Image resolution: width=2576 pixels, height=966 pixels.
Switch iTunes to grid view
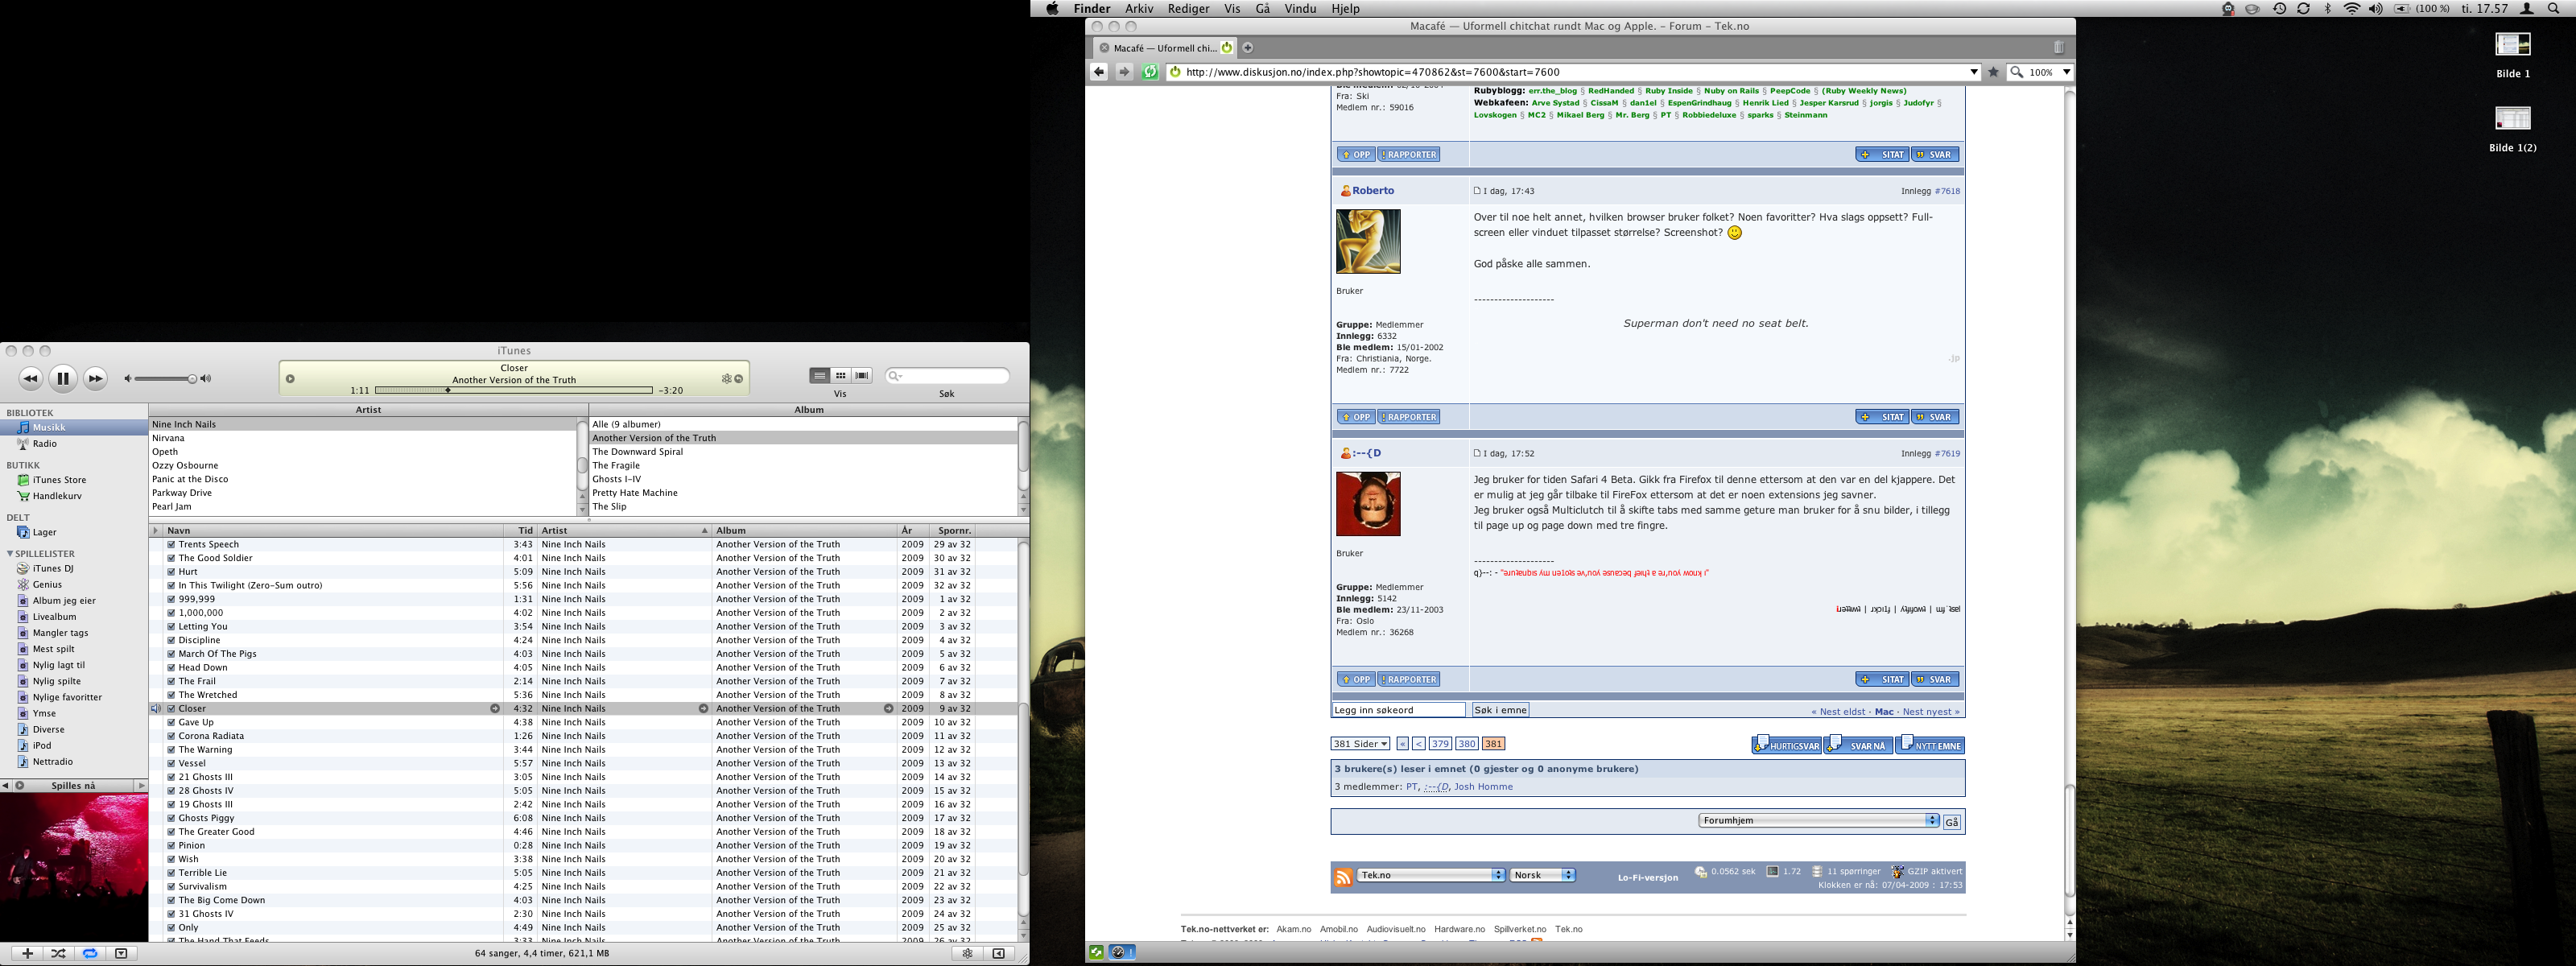(841, 376)
